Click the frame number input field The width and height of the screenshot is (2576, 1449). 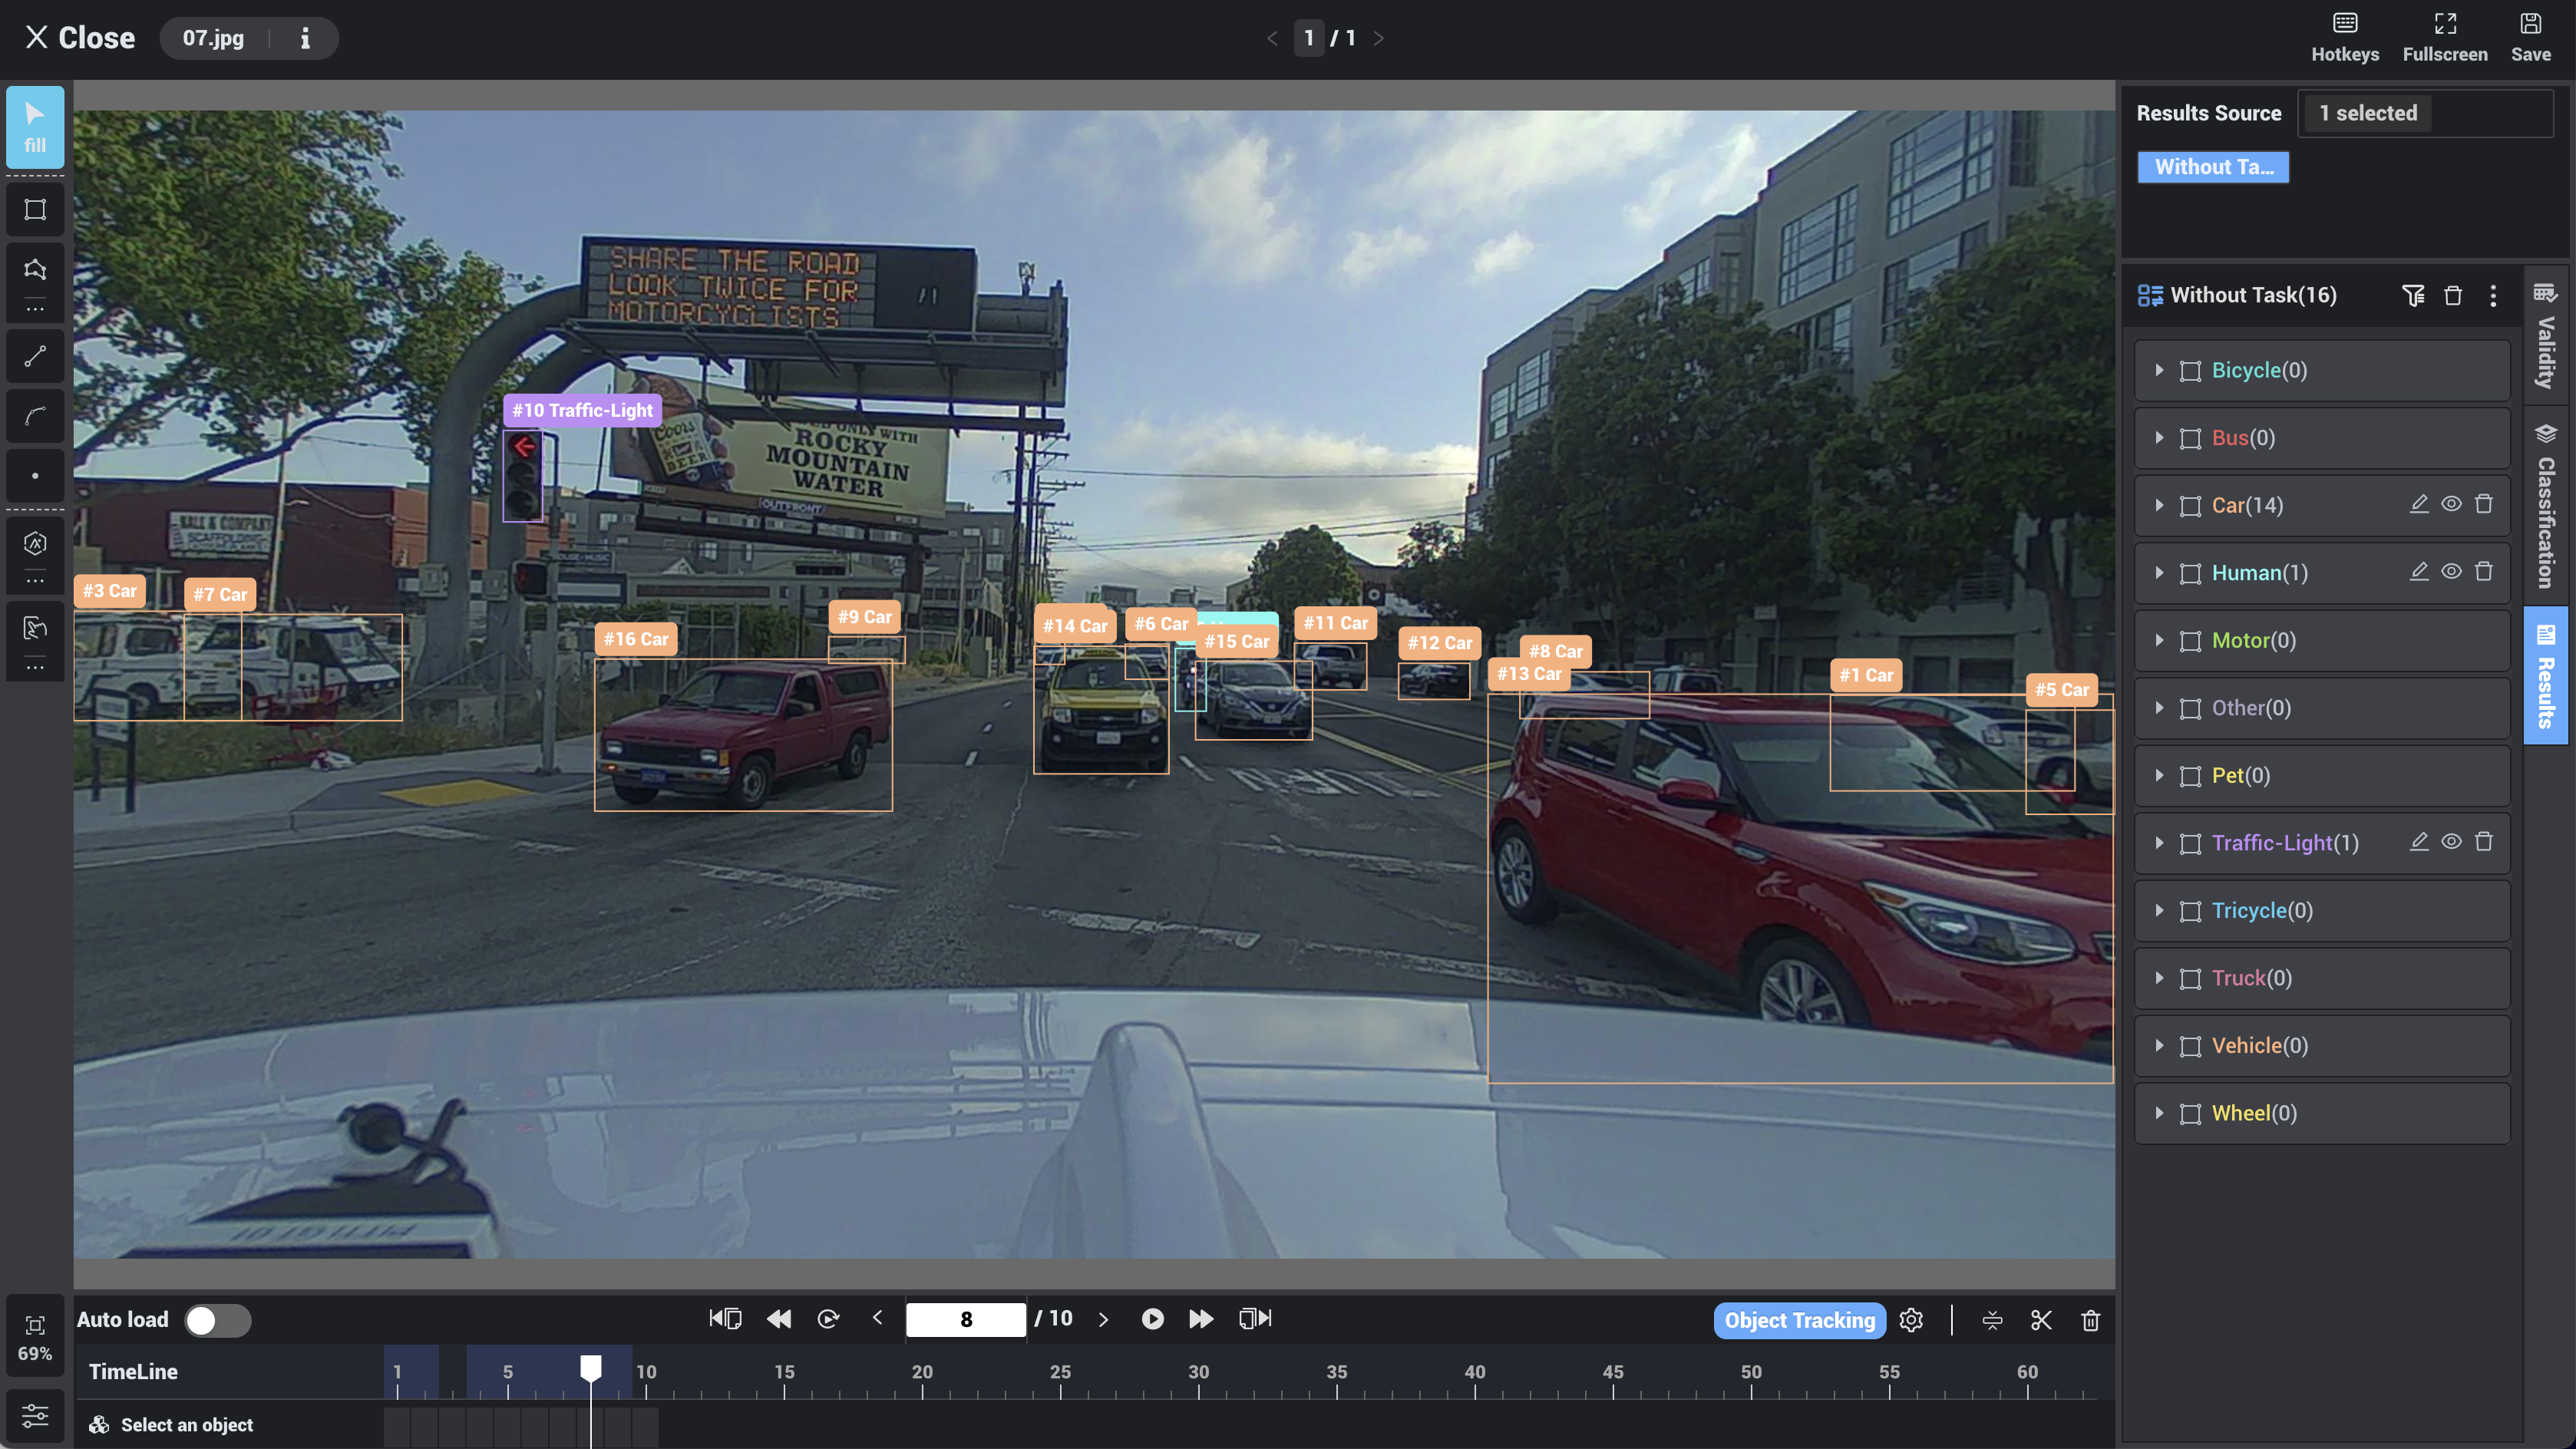[x=965, y=1319]
